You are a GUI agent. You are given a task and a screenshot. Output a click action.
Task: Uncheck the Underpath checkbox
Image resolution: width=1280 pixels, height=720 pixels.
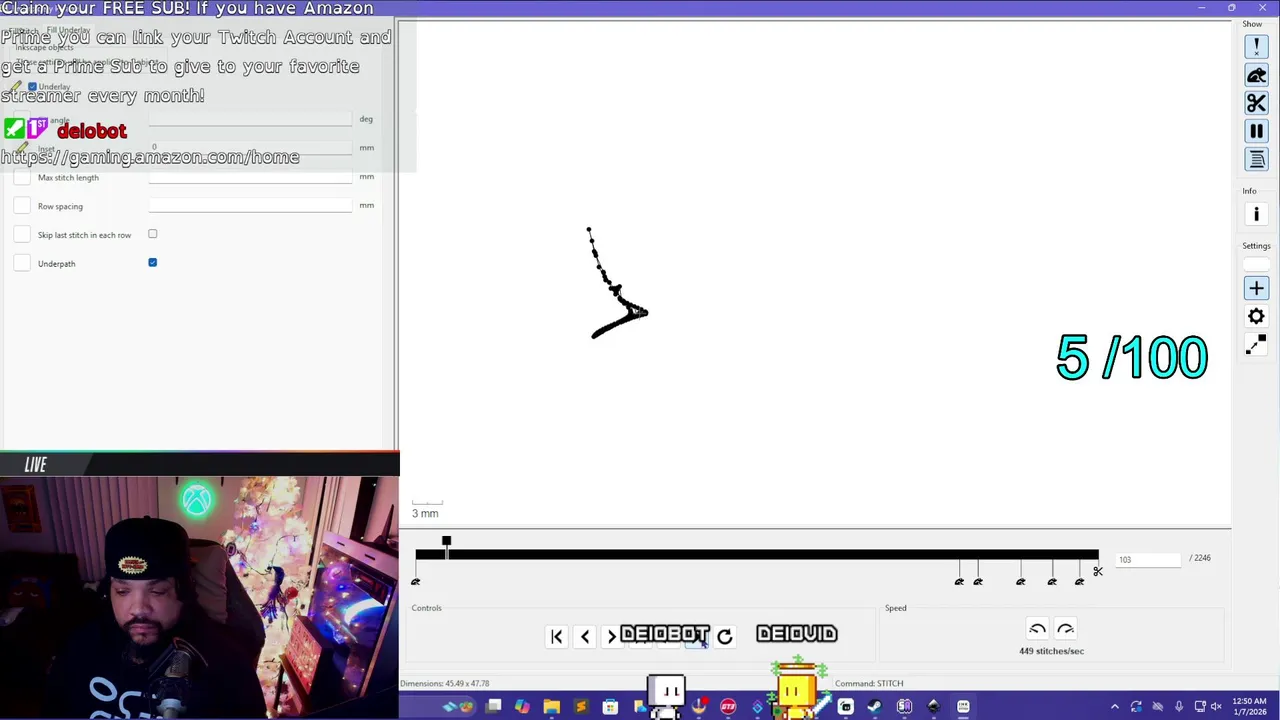(153, 263)
